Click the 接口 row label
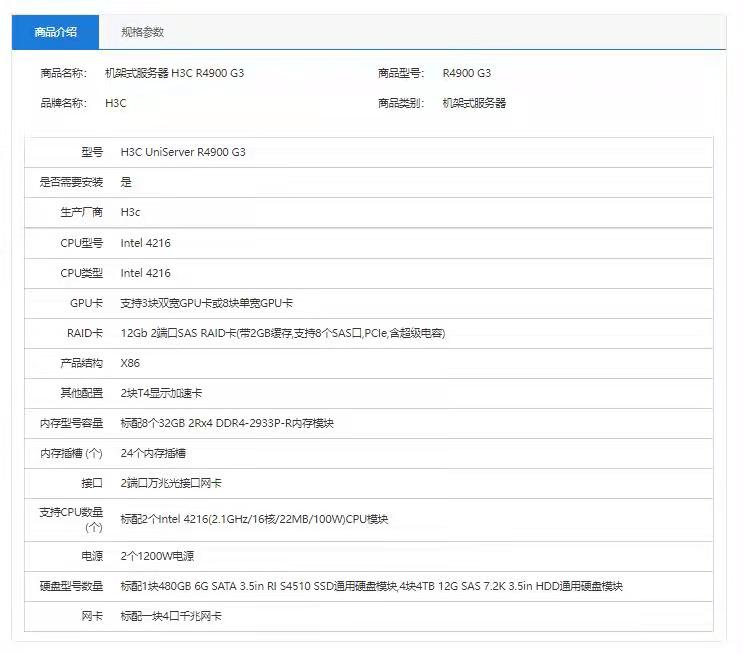Screen dimensions: 743x654 point(92,483)
